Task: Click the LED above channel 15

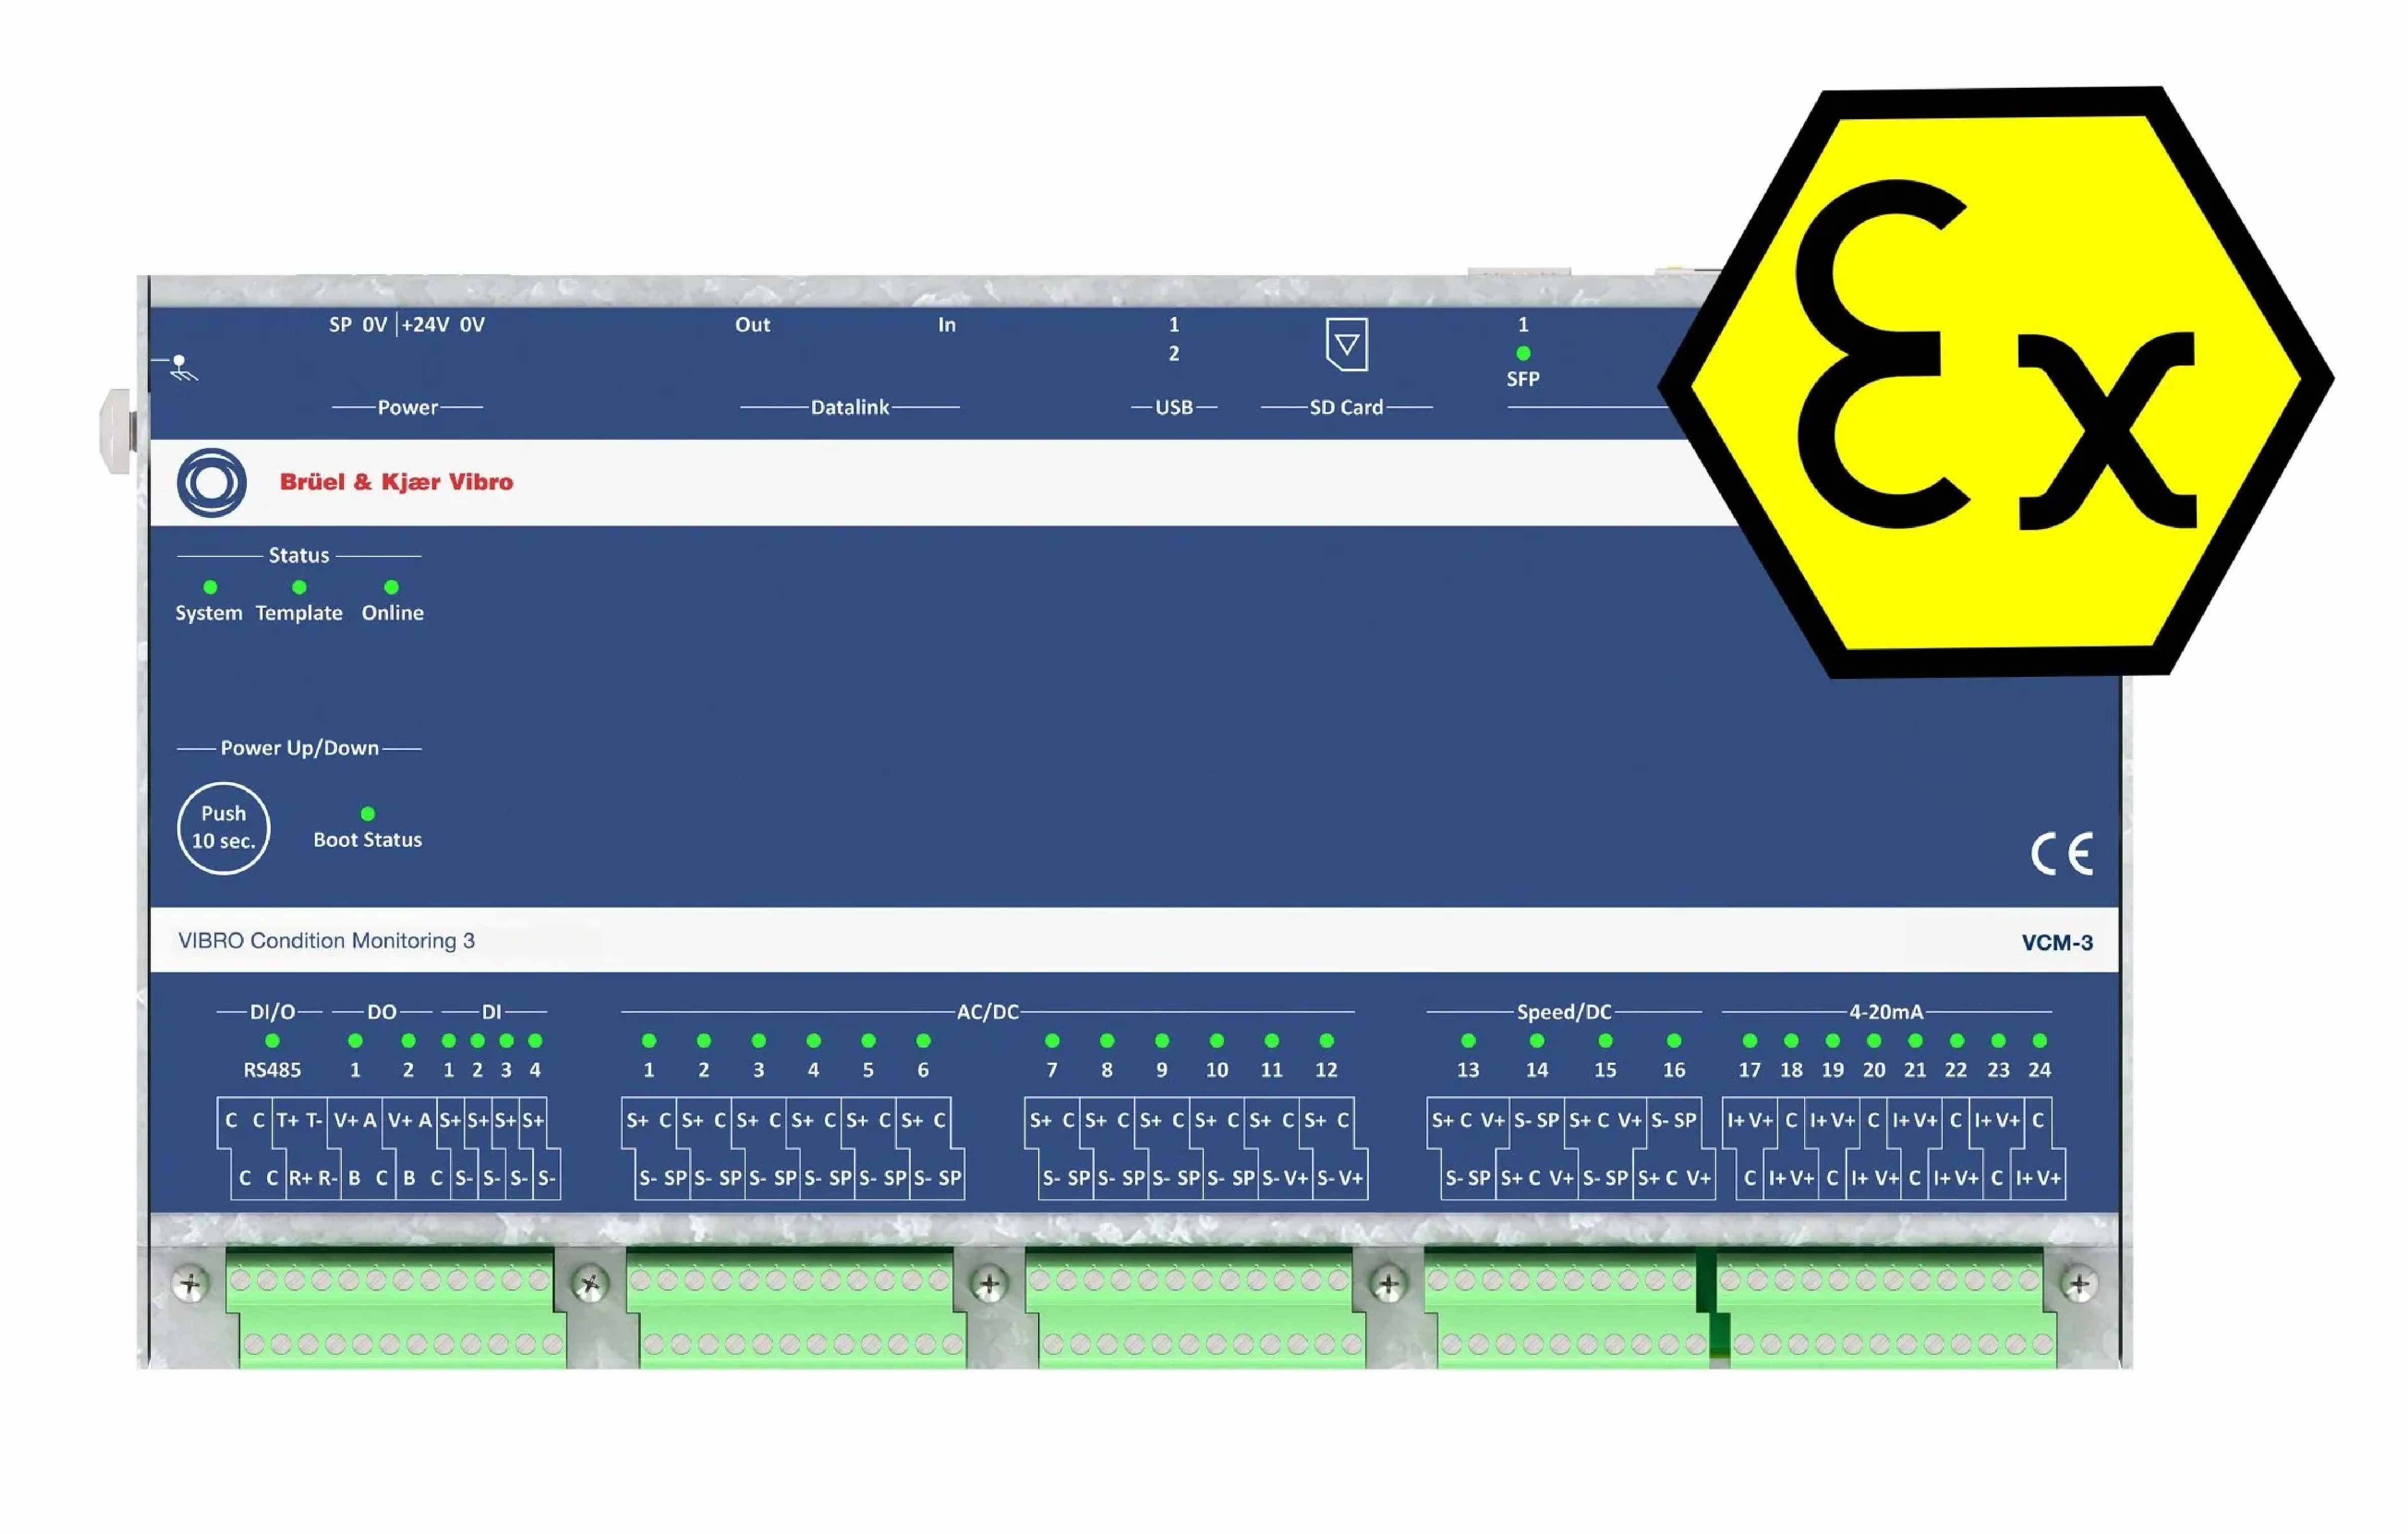Action: [1605, 1041]
